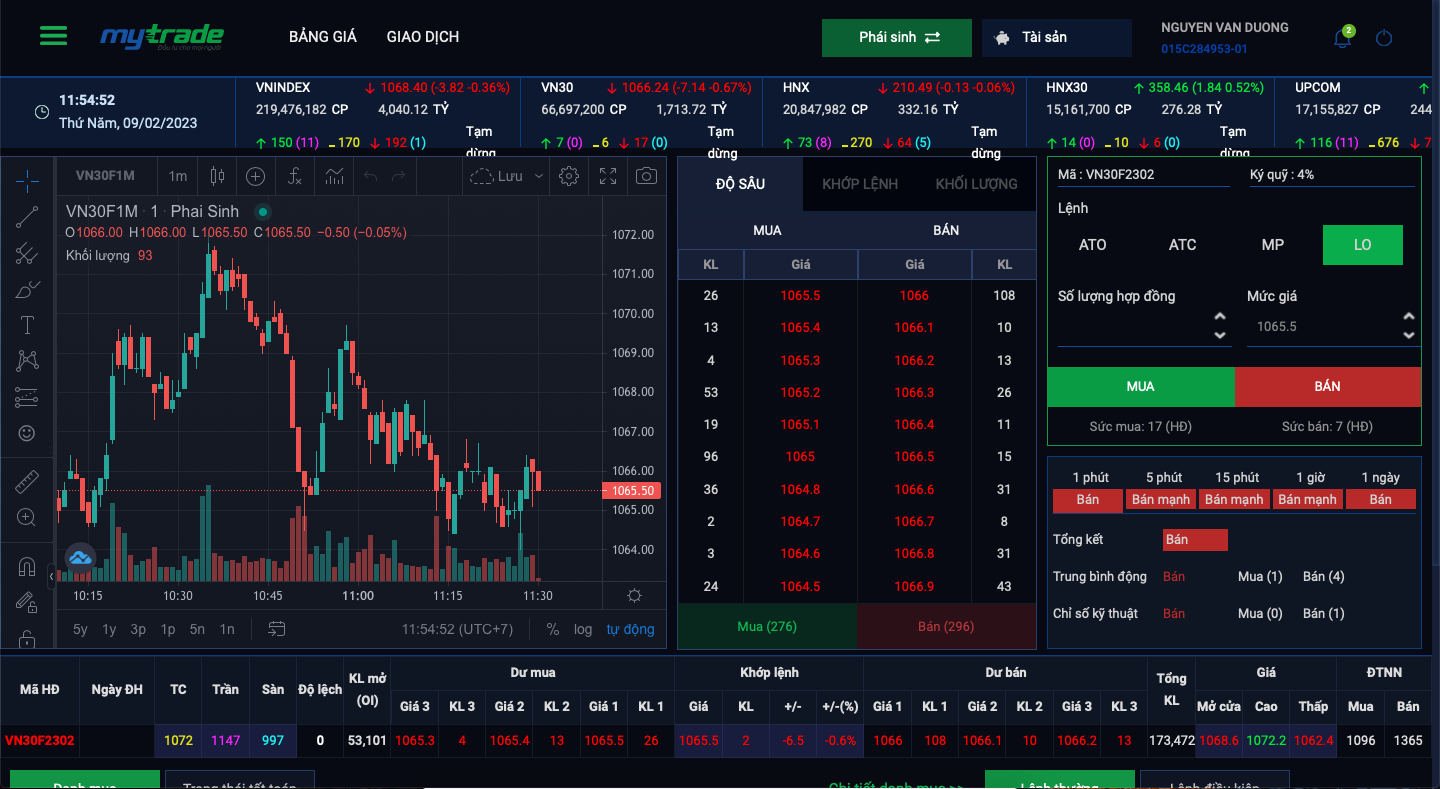Click the Phái sinh button

(x=897, y=38)
